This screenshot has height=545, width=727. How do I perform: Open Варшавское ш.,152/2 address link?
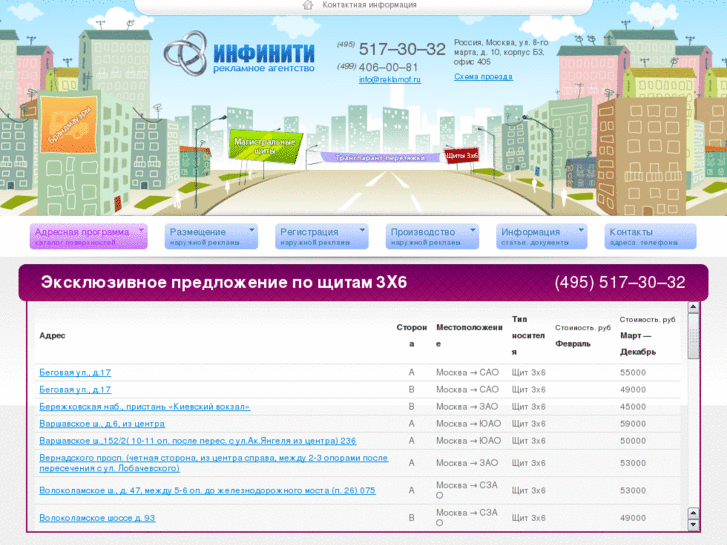click(198, 441)
